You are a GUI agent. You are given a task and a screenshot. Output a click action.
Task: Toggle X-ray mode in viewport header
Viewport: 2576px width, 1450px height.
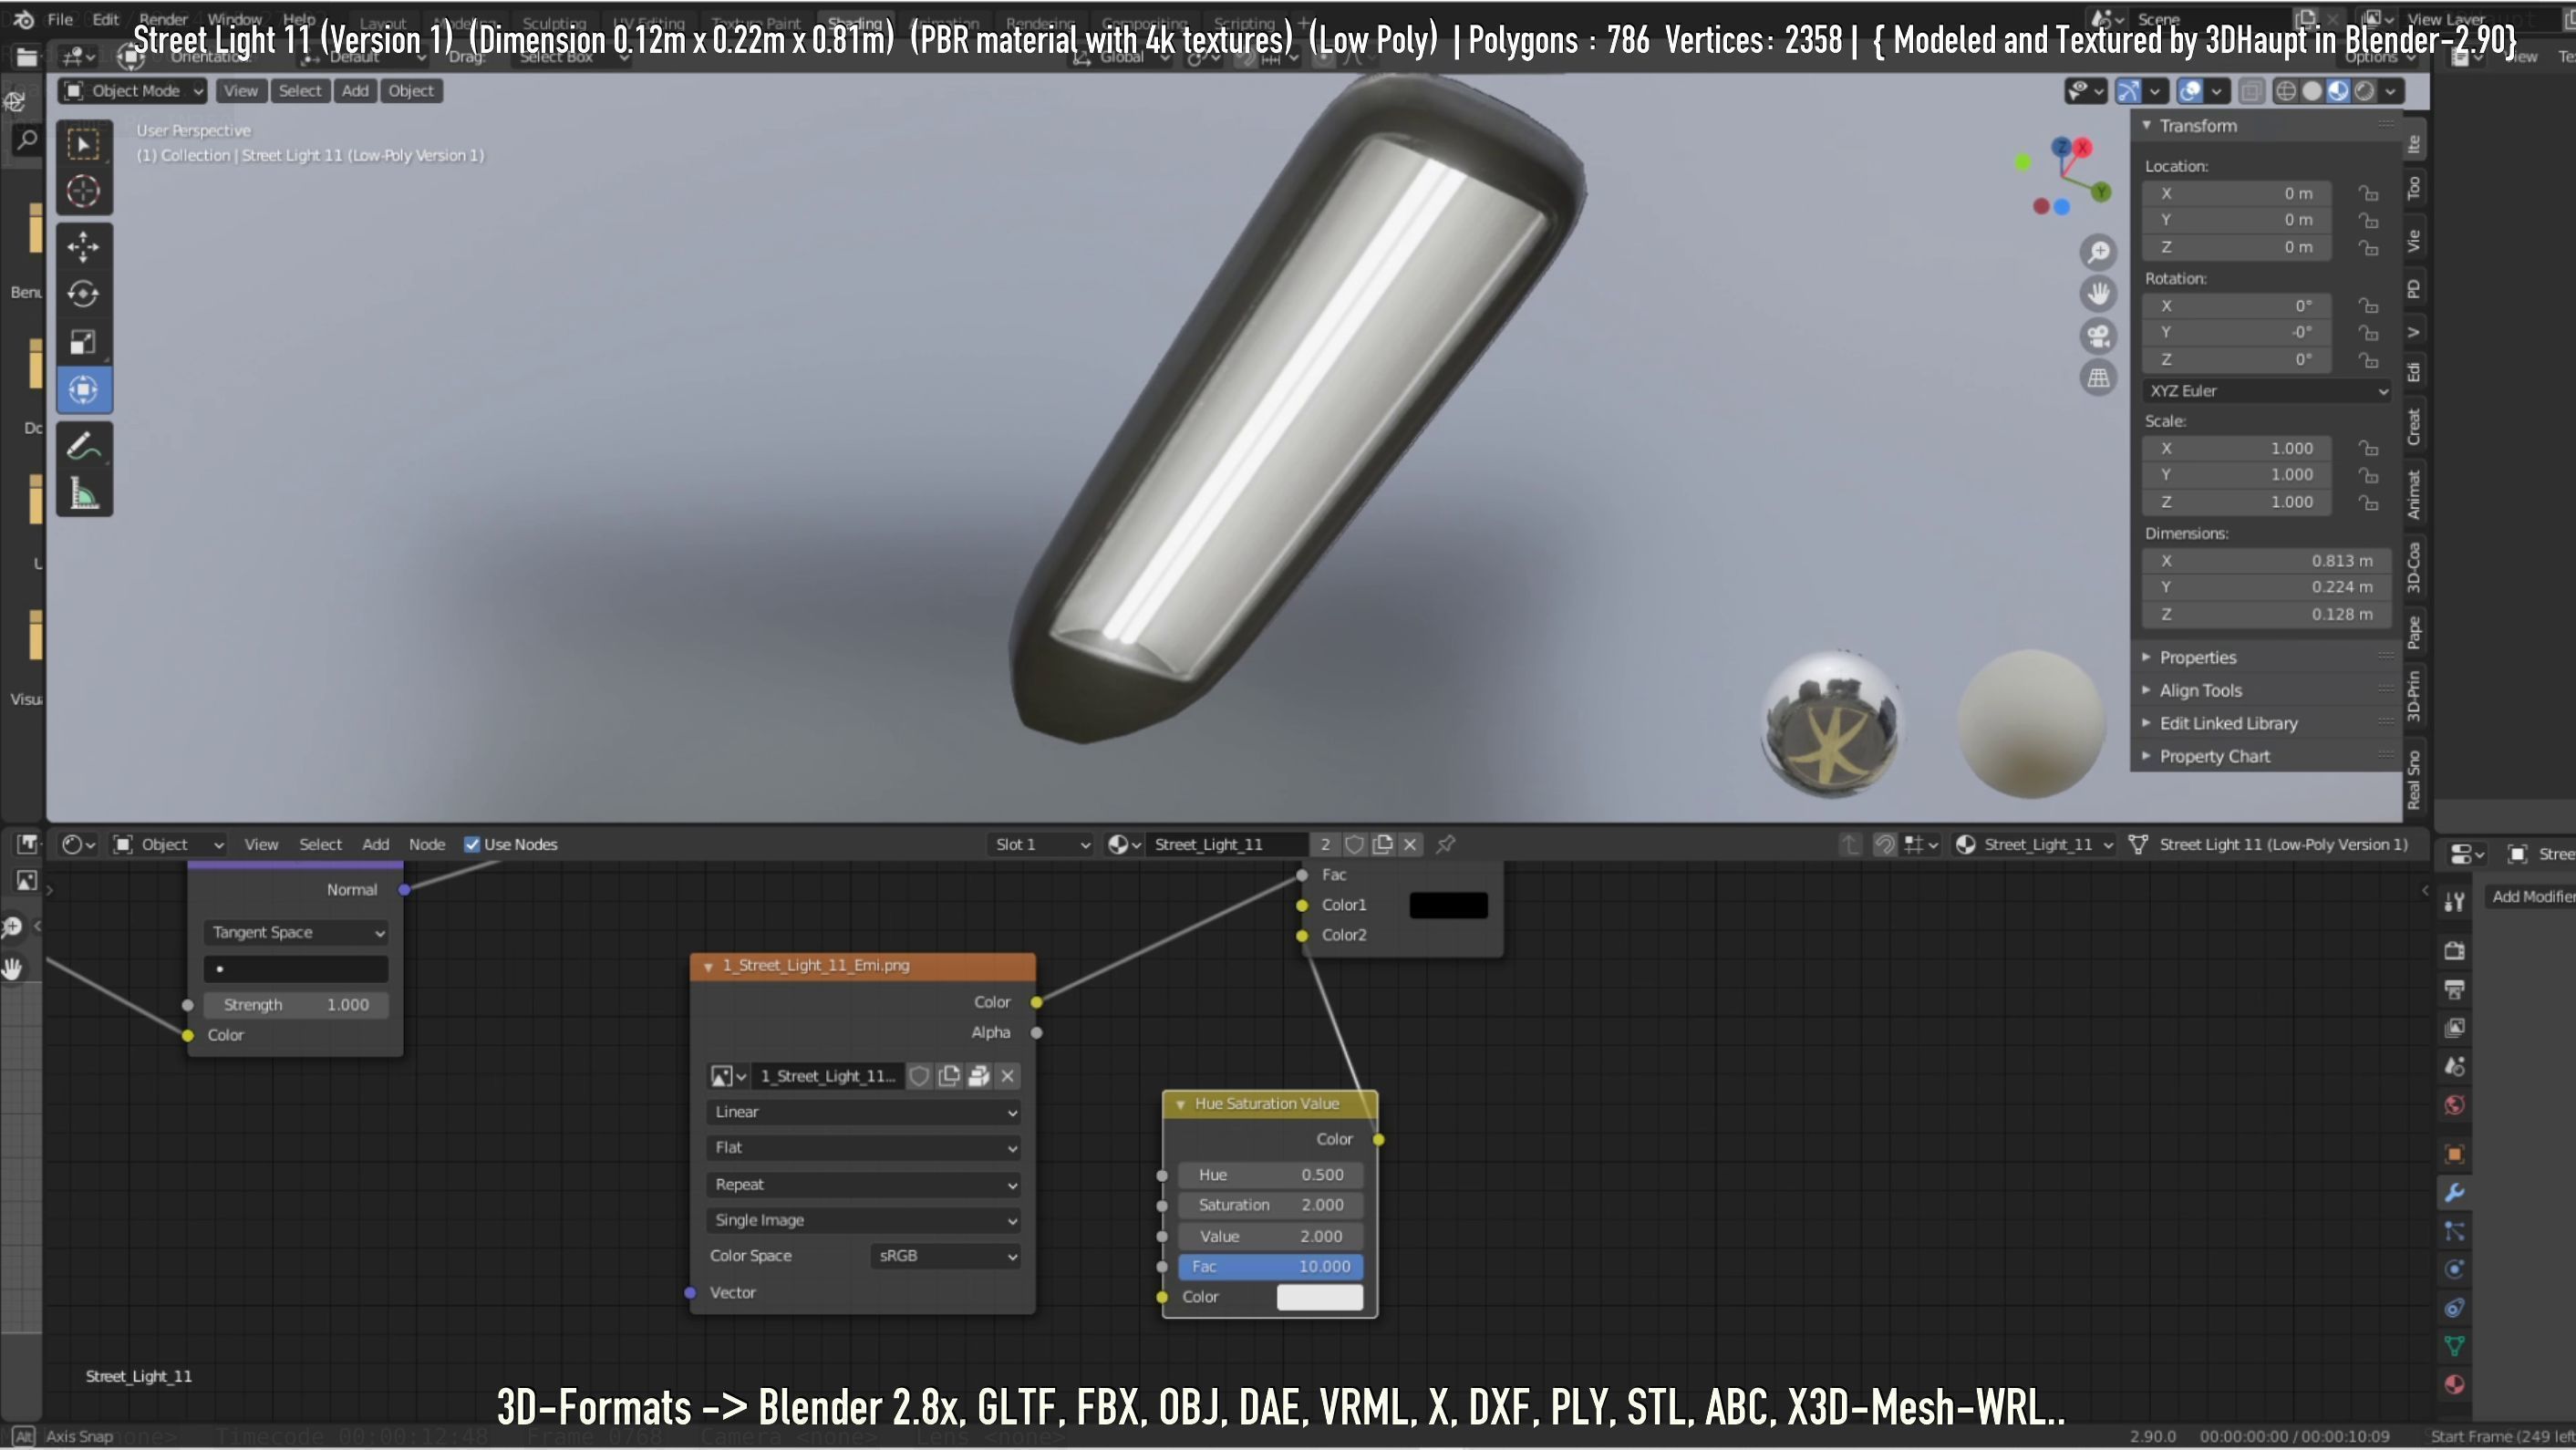tap(2250, 91)
